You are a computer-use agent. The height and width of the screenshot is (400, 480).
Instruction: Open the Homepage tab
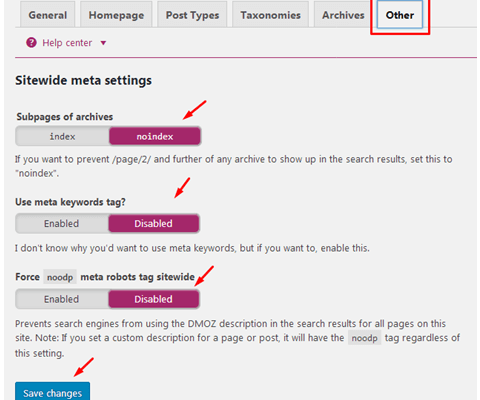[x=116, y=15]
